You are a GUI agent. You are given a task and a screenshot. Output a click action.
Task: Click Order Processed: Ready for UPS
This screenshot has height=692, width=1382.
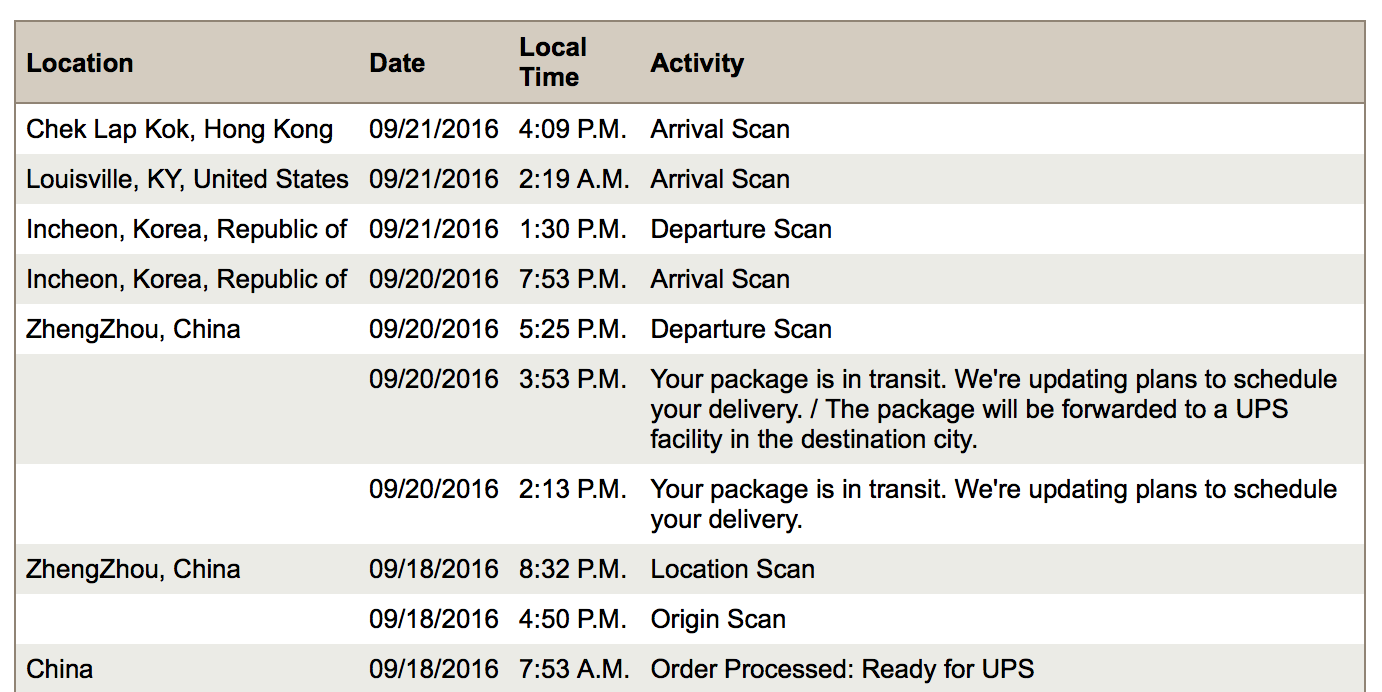pos(842,669)
